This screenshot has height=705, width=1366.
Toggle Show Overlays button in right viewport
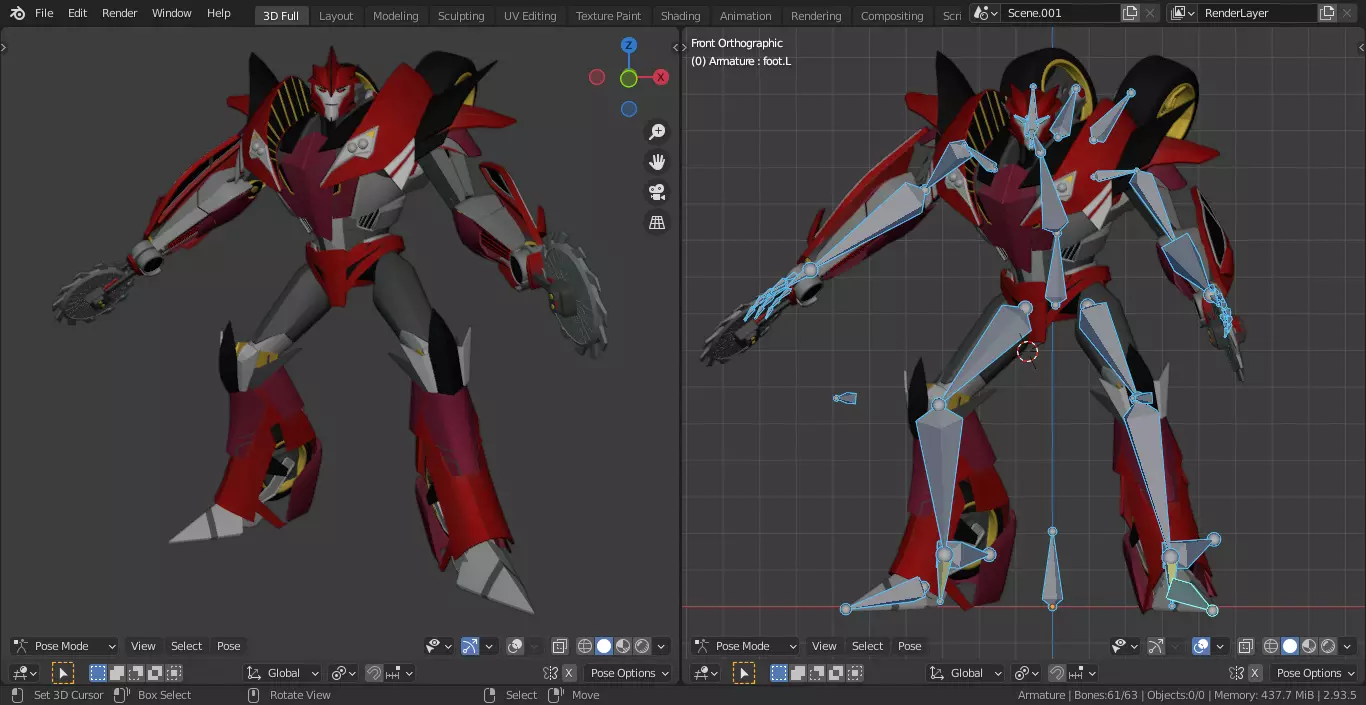[1201, 646]
